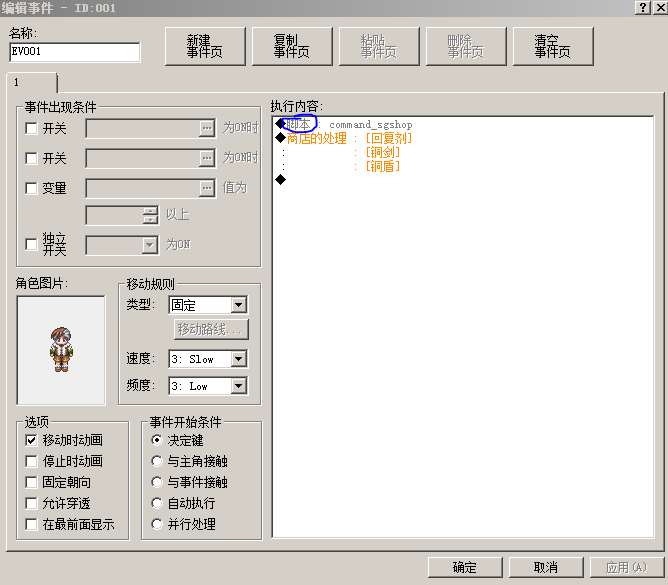Enable the 变量 condition checkbox
Image resolution: width=668 pixels, height=585 pixels.
[x=32, y=188]
